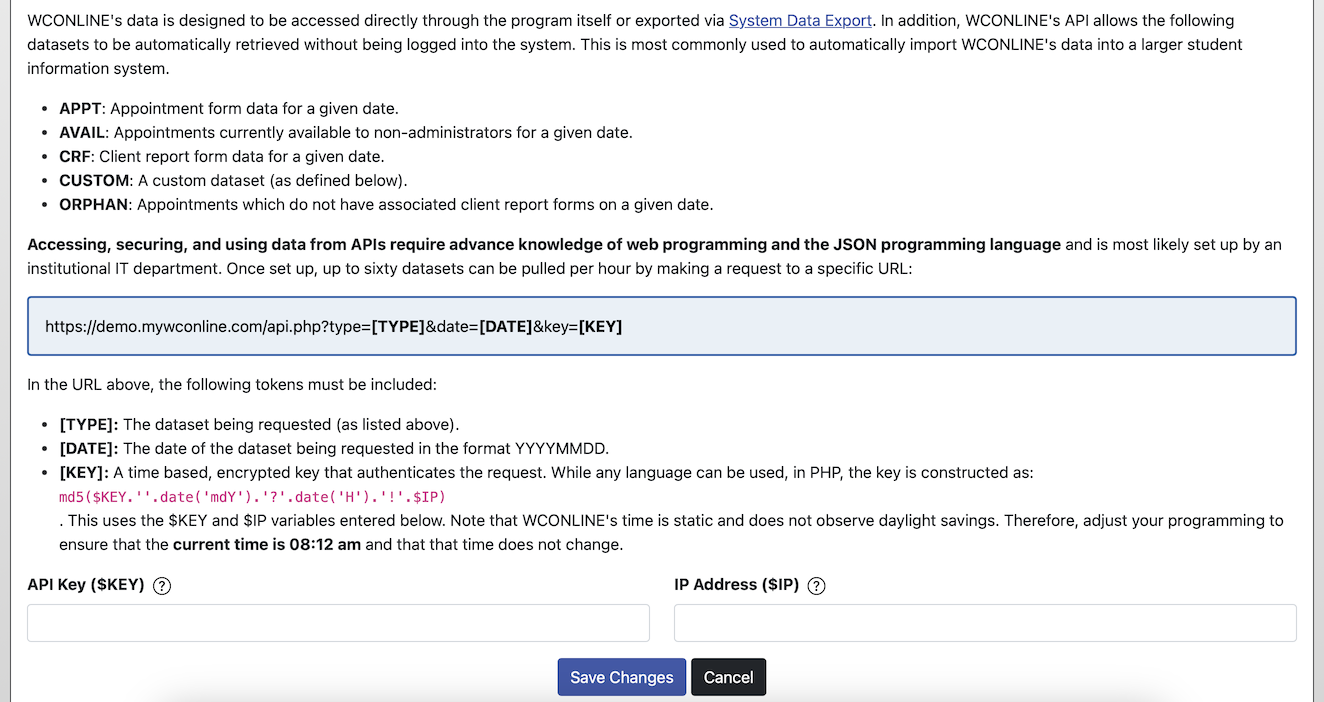
Task: Click the bold 'current time is 08:12 am' text
Action: pyautogui.click(x=266, y=545)
